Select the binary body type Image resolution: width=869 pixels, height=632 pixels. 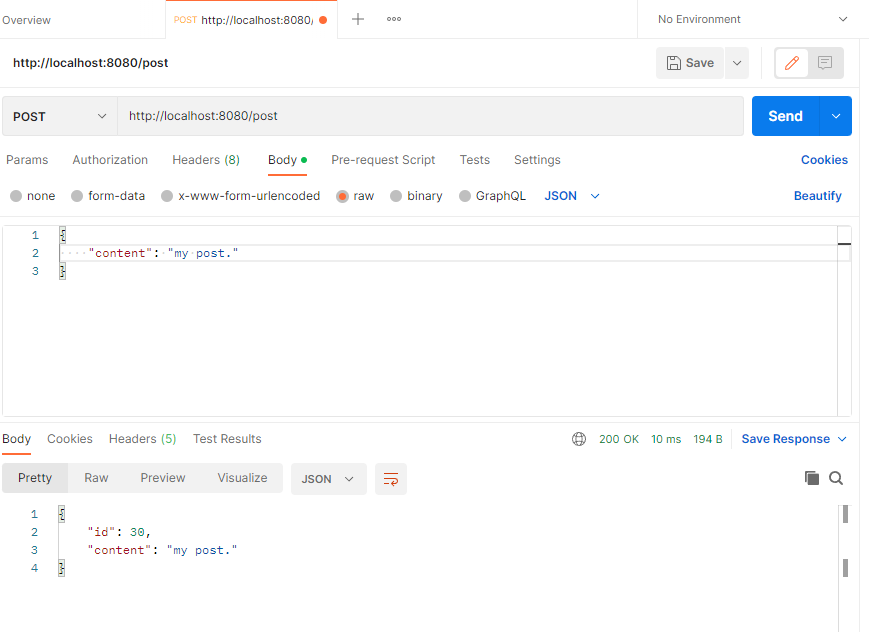coord(416,196)
